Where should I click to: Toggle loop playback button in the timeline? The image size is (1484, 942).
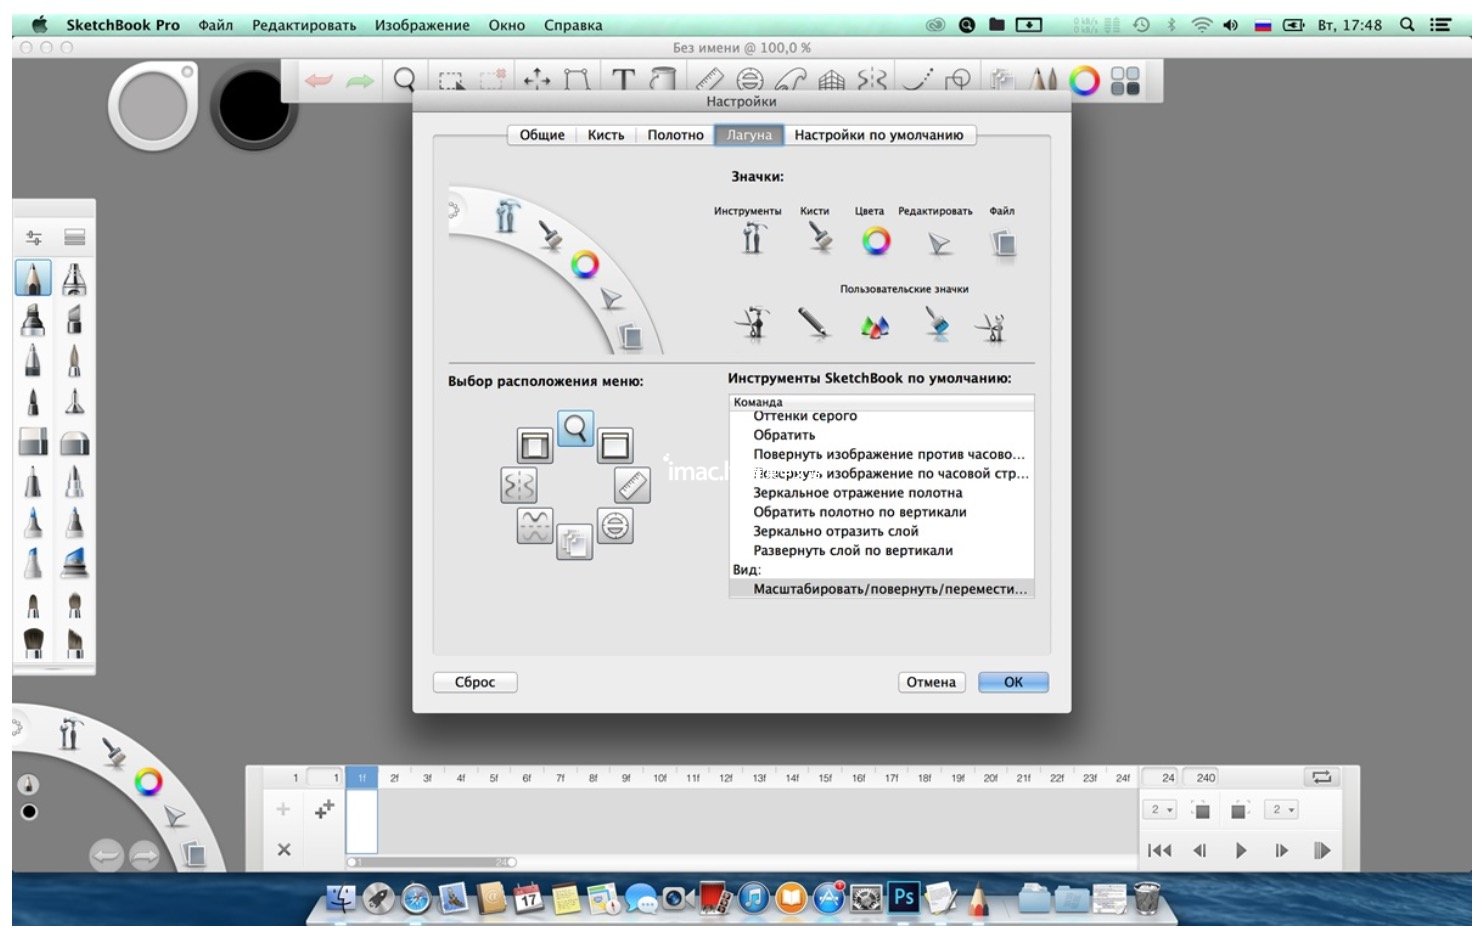click(x=1322, y=777)
